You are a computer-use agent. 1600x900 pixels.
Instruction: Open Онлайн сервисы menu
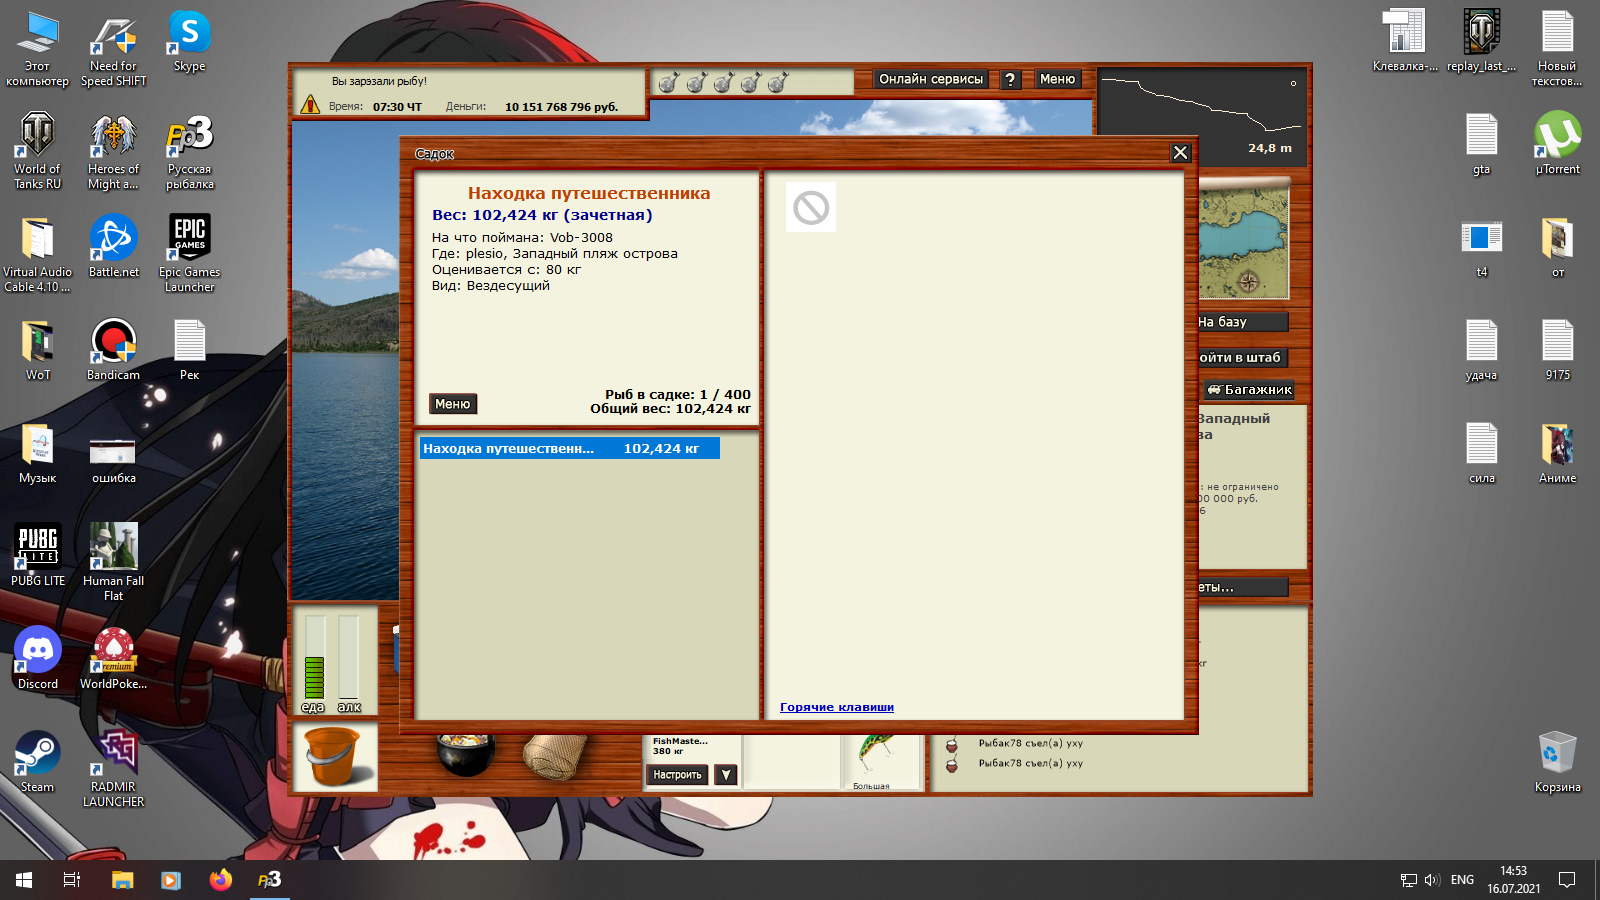pos(931,79)
